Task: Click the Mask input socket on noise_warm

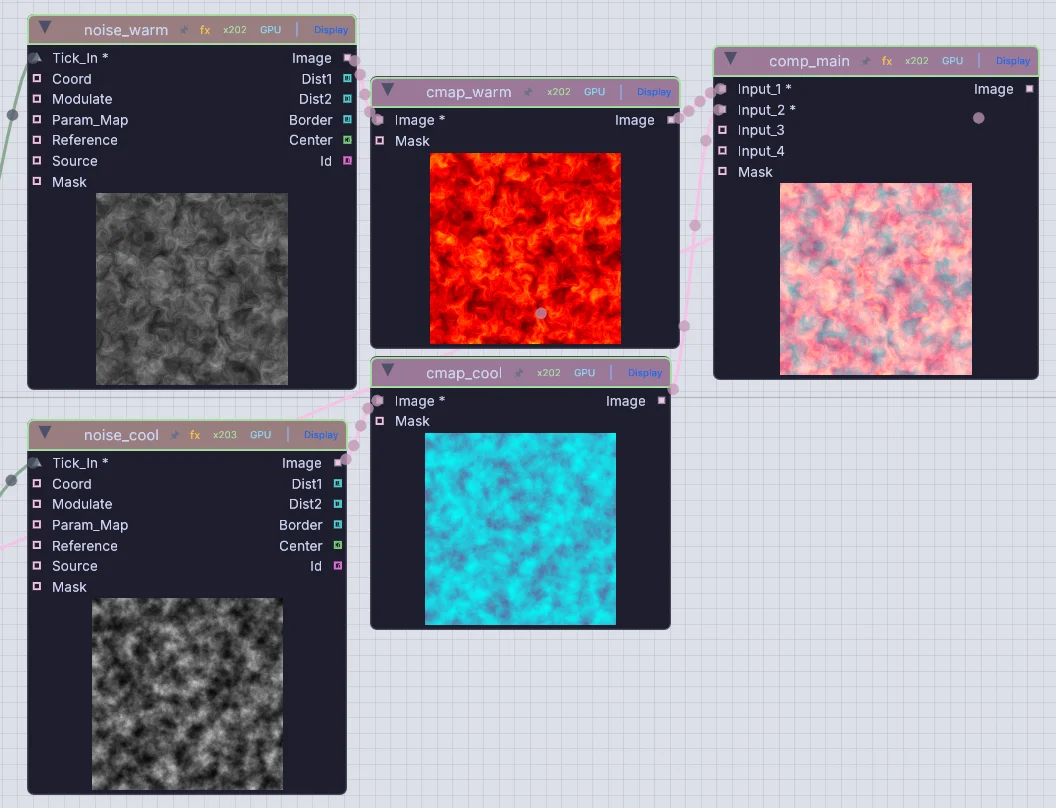Action: tap(37, 182)
